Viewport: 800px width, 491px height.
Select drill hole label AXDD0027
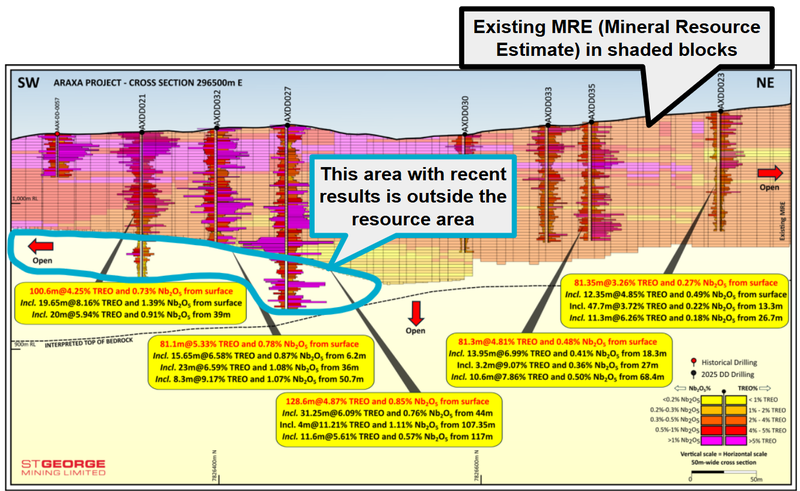coord(286,107)
